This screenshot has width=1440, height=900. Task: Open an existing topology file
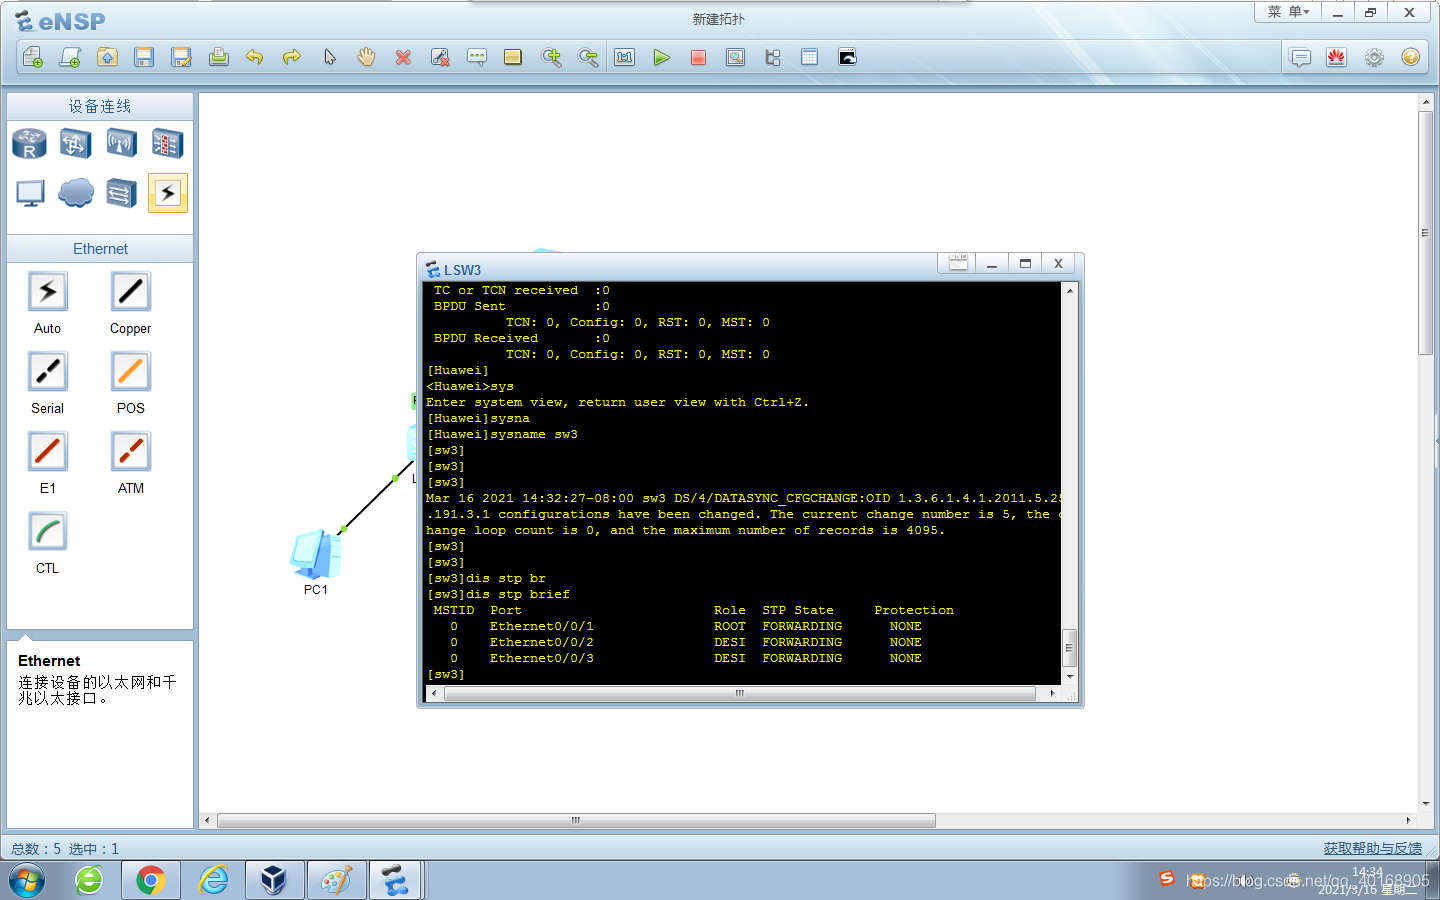tap(107, 57)
